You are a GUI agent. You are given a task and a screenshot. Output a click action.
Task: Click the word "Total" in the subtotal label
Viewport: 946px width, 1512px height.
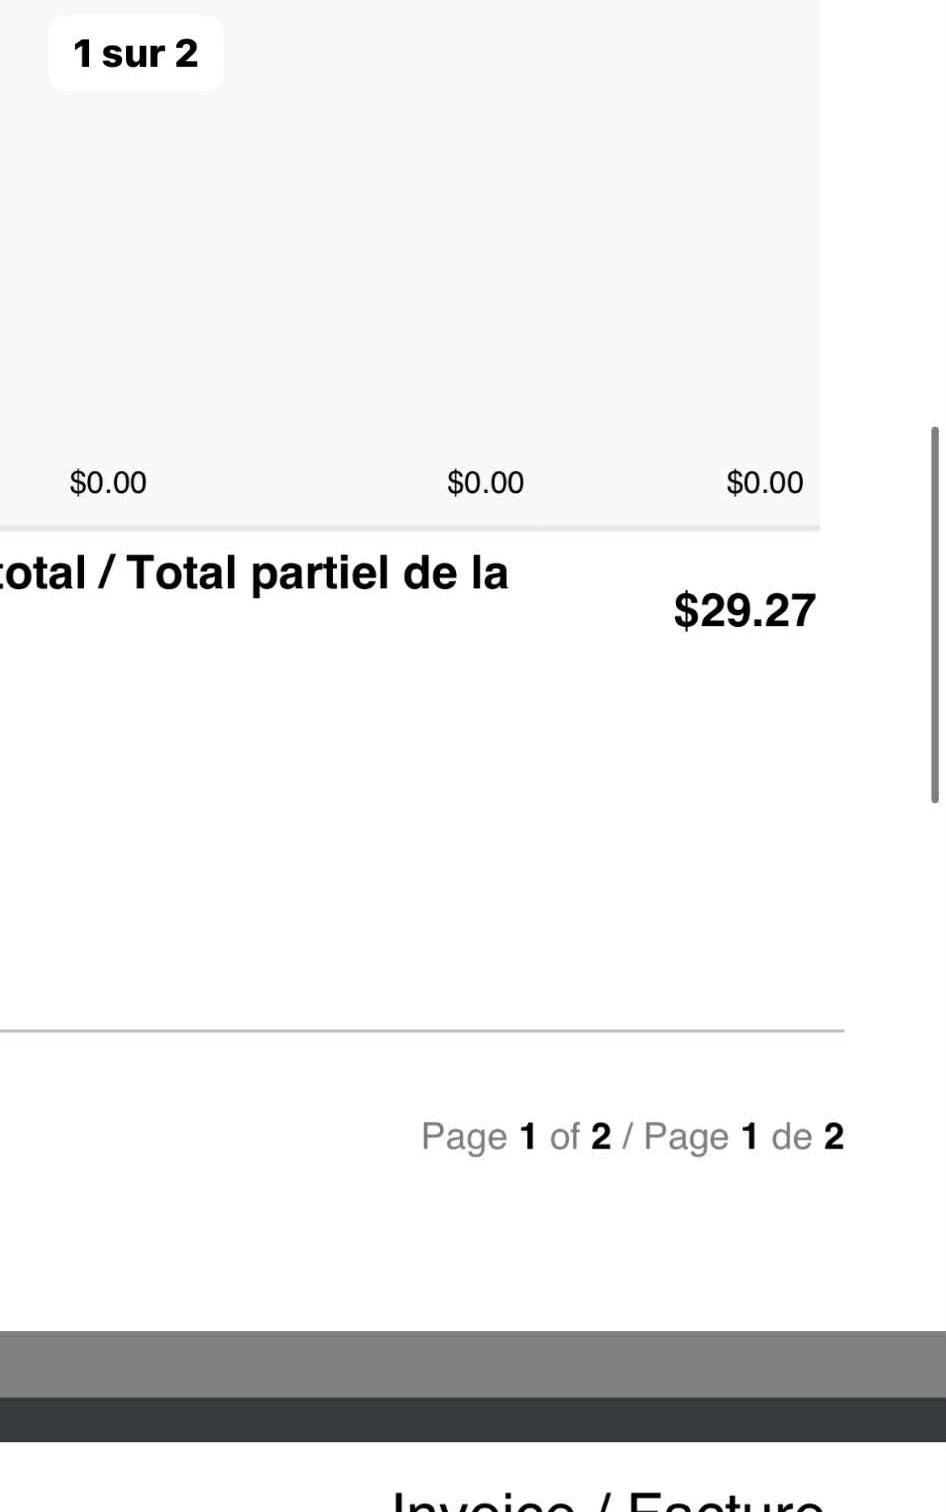pos(182,573)
